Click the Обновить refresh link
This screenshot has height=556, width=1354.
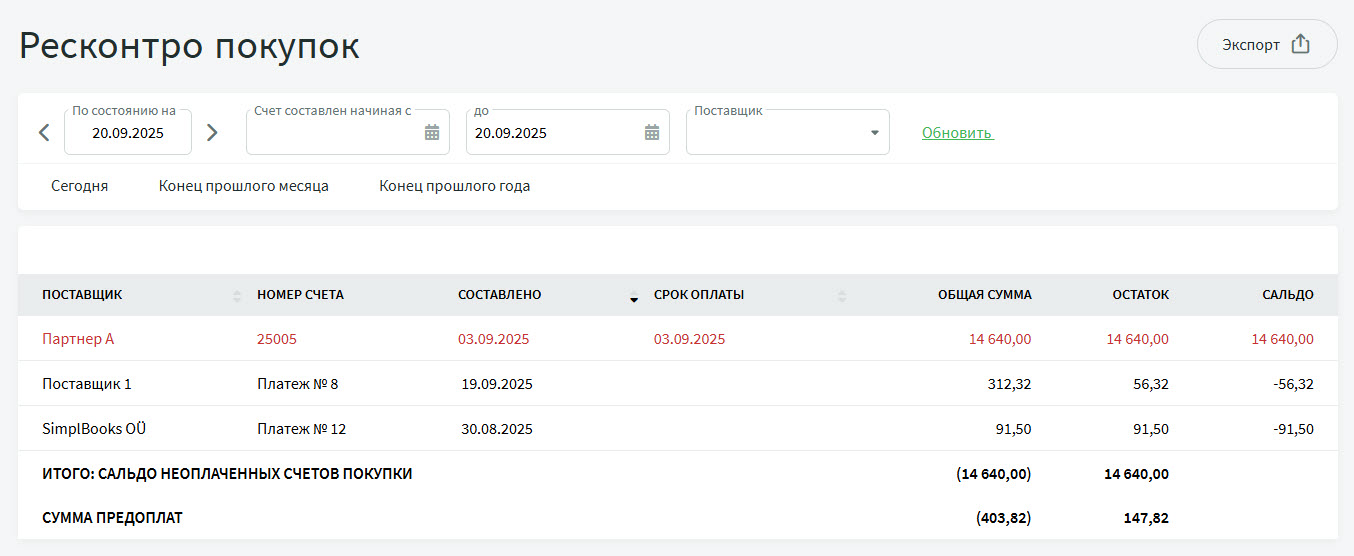point(956,133)
